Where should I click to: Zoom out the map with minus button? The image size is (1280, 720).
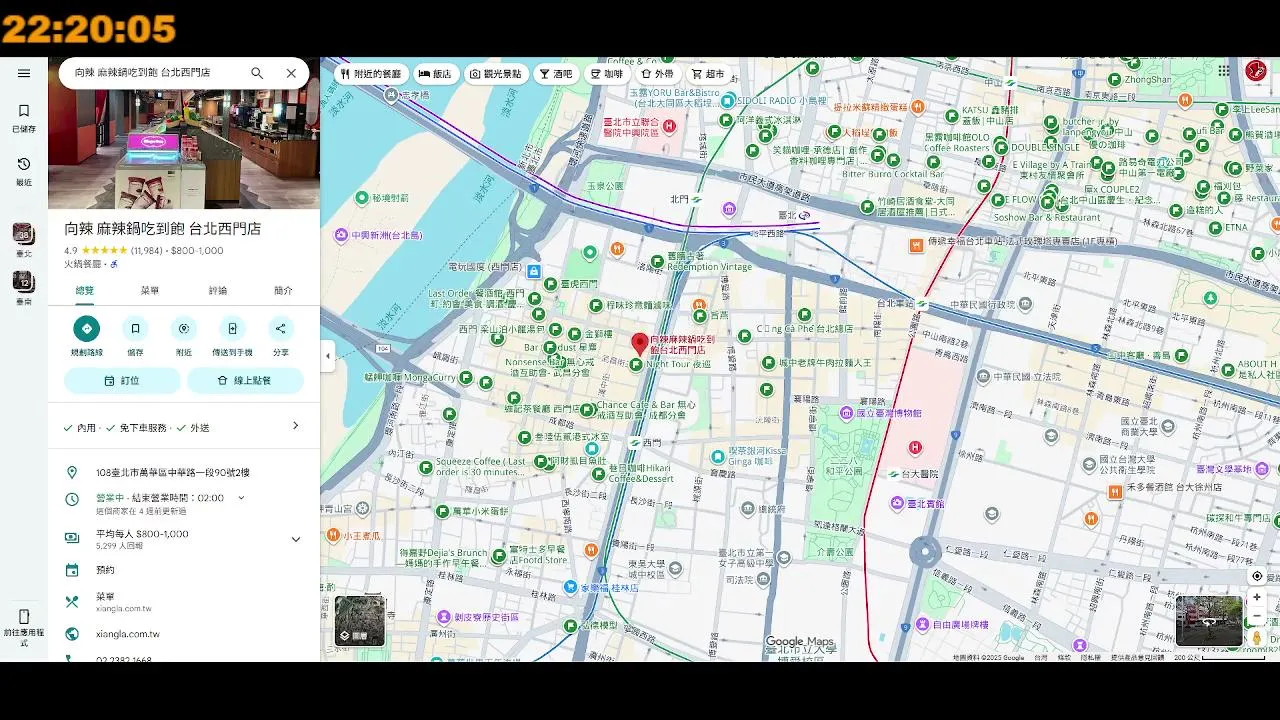click(1257, 616)
